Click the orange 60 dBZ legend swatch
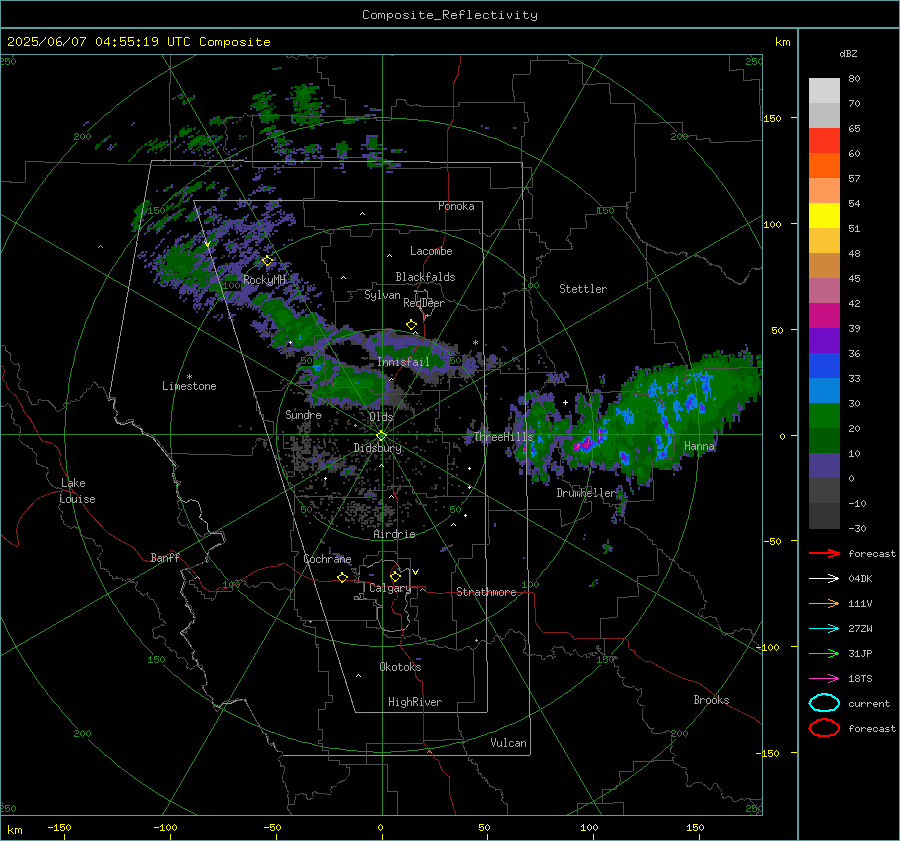Viewport: 900px width, 841px height. coord(824,166)
